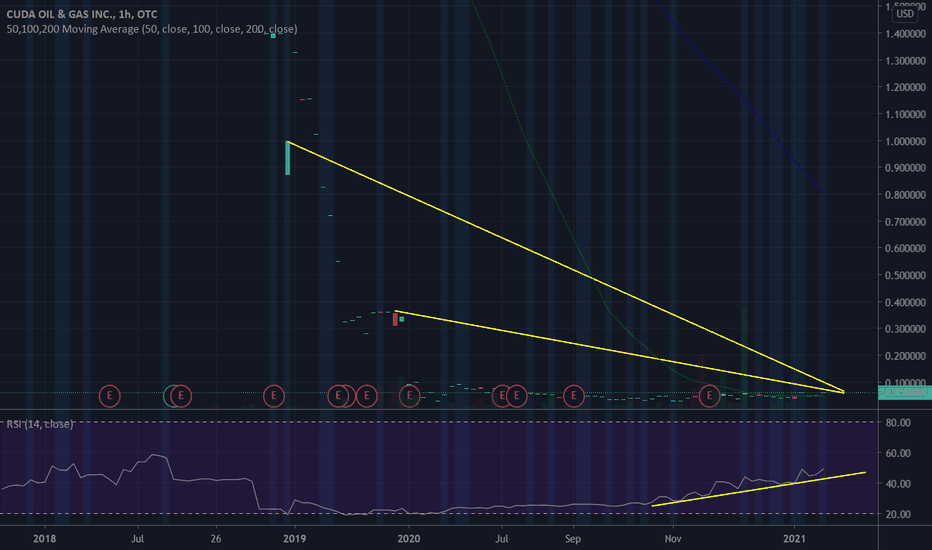Select the yellow trendline starting at 1.000000
Image resolution: width=932 pixels, height=550 pixels.
565,266
